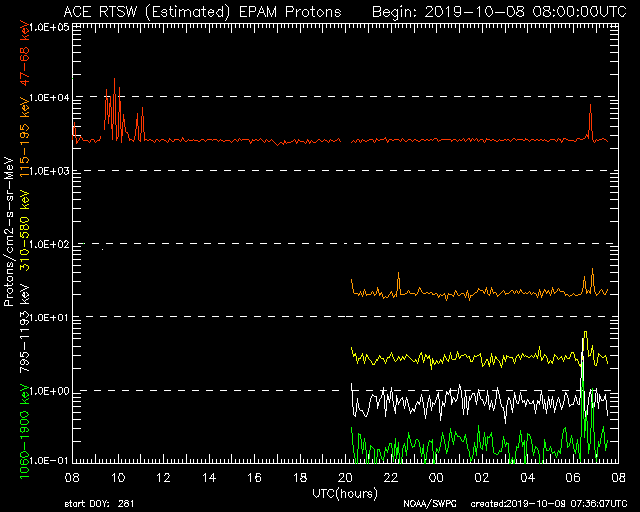Click the 00 hour tick label on x-axis
Image resolution: width=640 pixels, height=512 pixels.
436,478
